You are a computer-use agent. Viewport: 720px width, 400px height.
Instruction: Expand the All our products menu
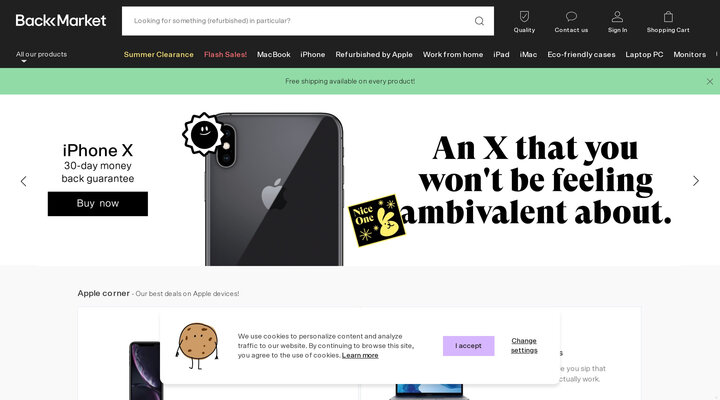coord(41,55)
